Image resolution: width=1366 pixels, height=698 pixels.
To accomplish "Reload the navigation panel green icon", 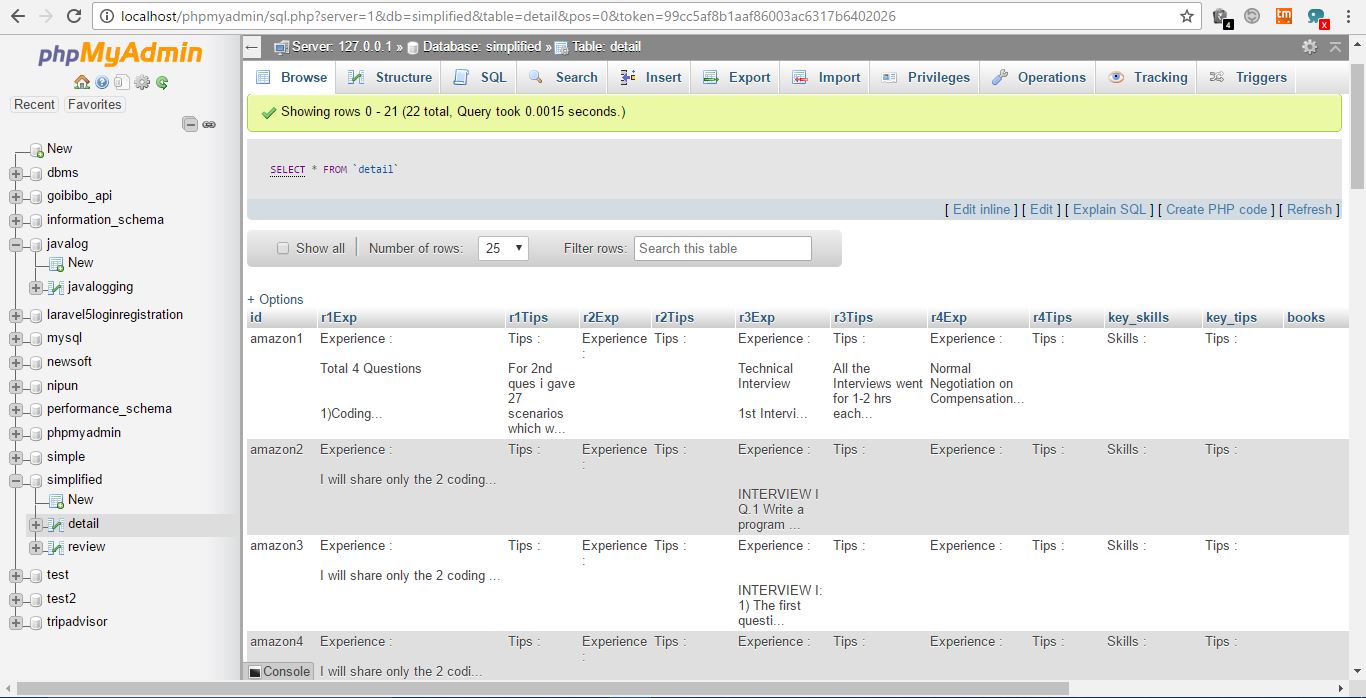I will [x=162, y=83].
